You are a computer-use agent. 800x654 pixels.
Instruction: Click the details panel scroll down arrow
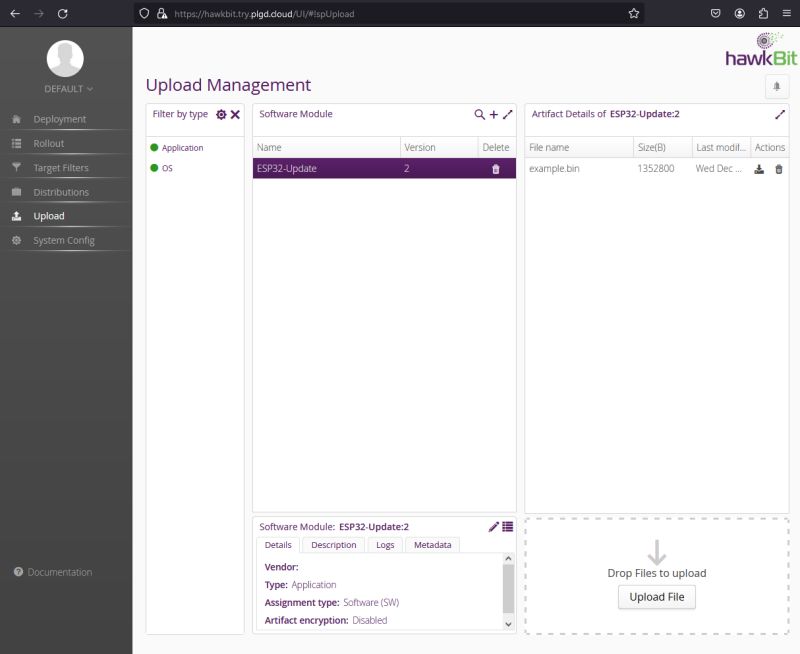tap(508, 624)
